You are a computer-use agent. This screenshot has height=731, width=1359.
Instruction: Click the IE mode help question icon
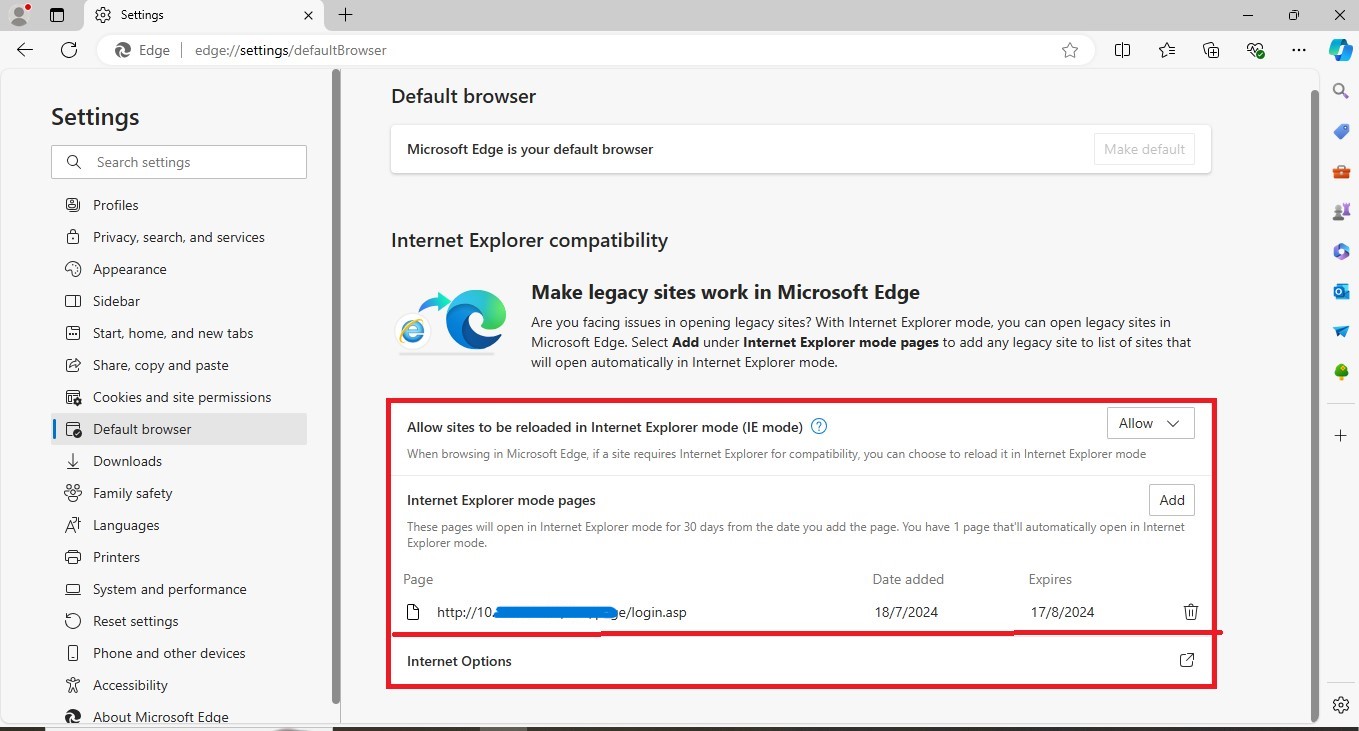819,426
